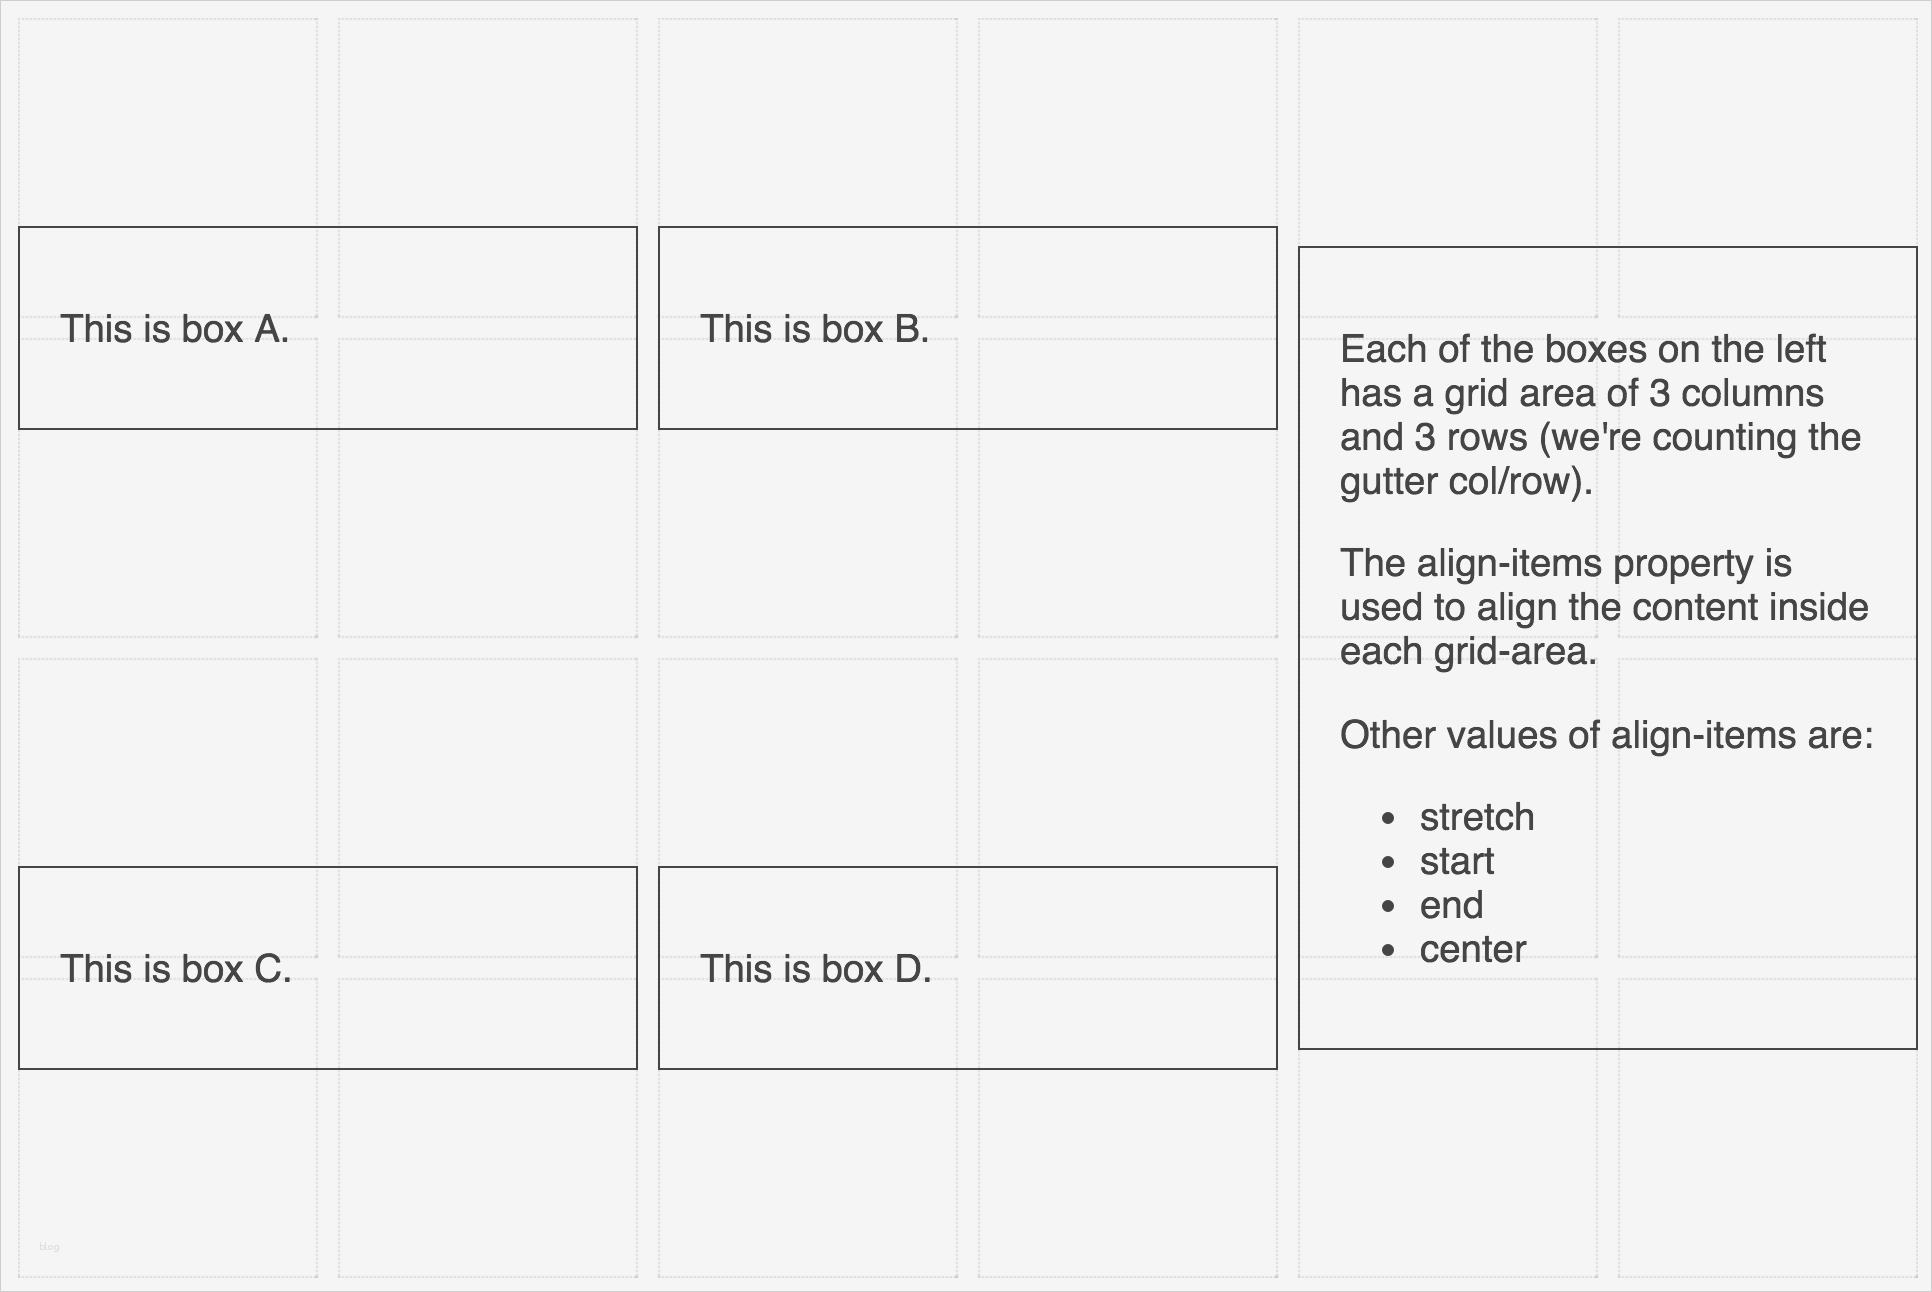1932x1292 pixels.
Task: Click "used to align the content inside" line
Action: click(1603, 608)
